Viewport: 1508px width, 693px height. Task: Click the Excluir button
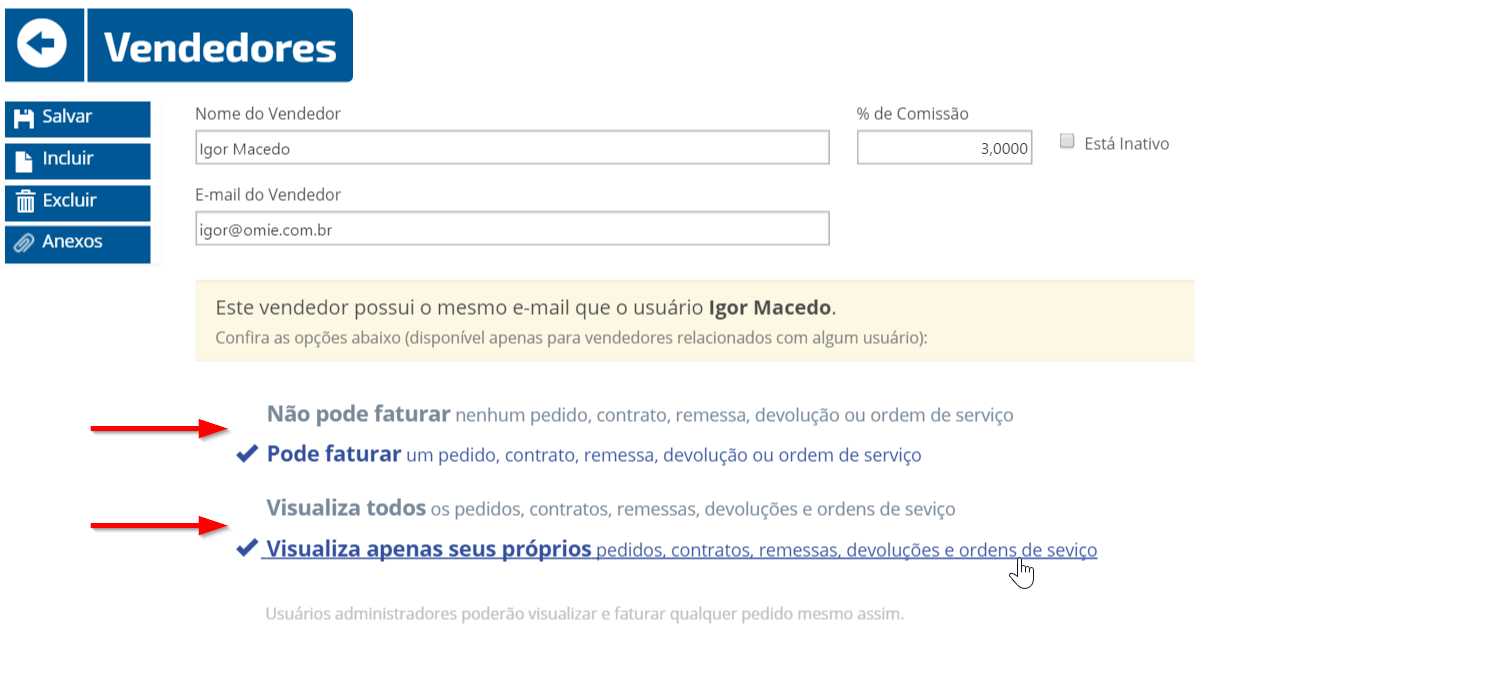[78, 202]
